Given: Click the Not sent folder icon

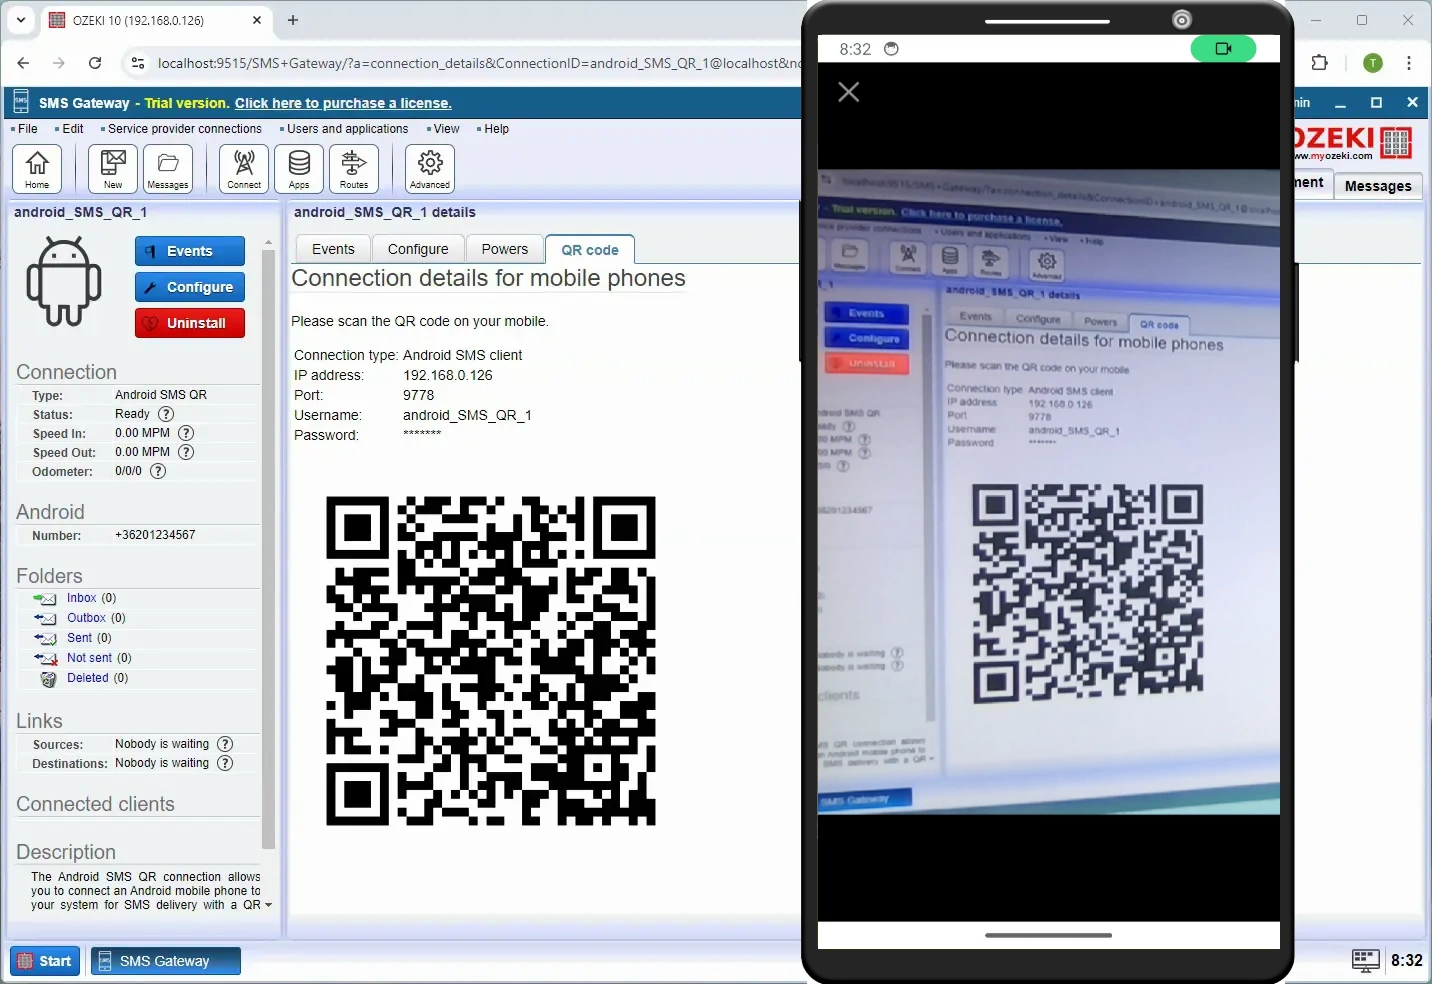Looking at the screenshot, I should point(45,658).
